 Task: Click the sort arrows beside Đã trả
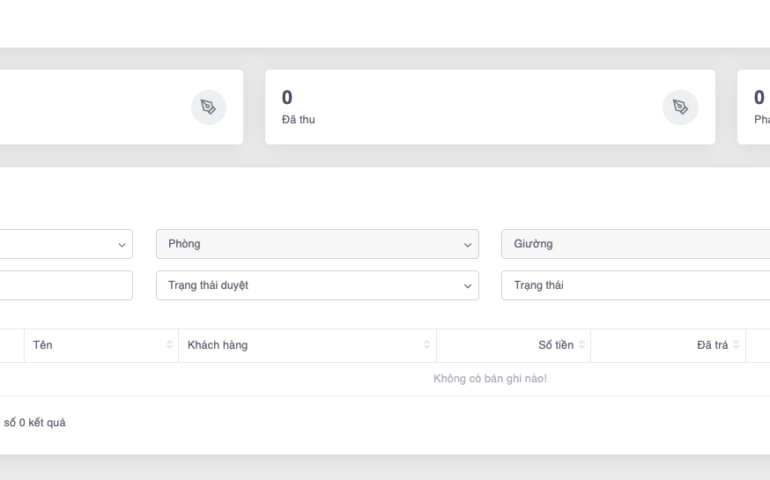pyautogui.click(x=737, y=345)
